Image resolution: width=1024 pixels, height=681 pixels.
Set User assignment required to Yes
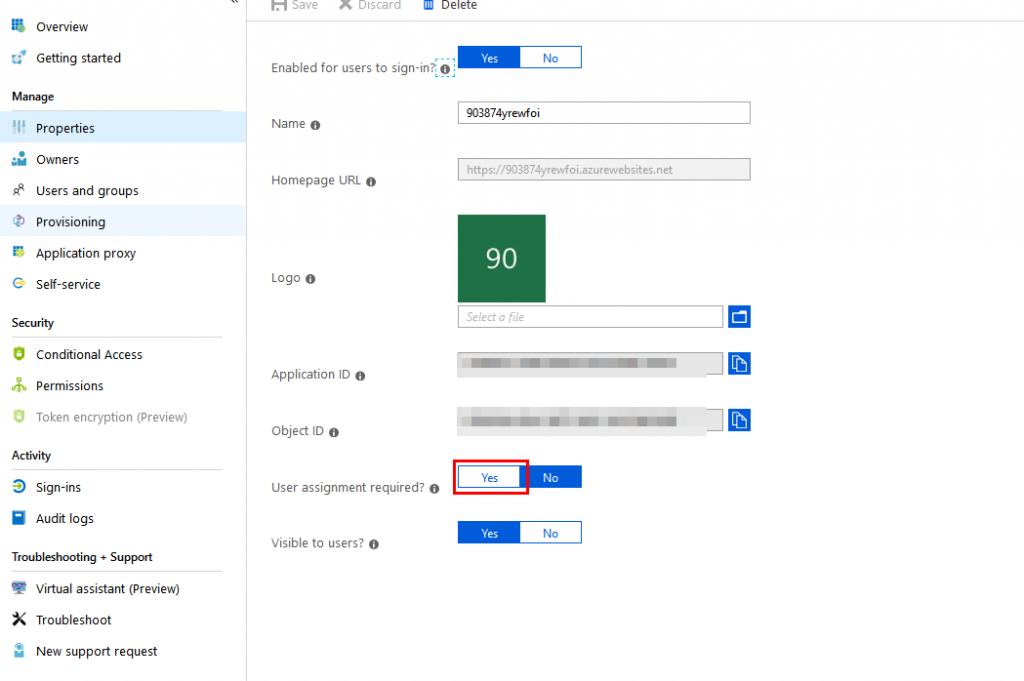[489, 477]
